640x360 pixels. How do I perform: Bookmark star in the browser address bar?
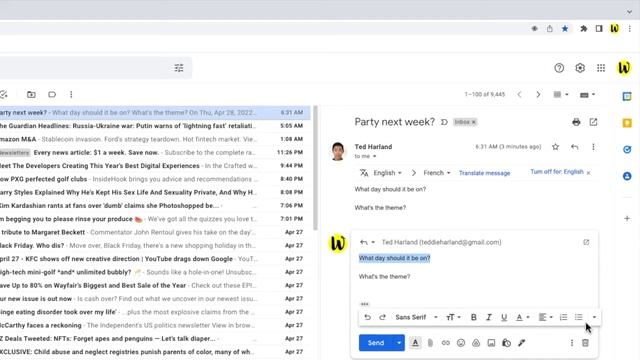[x=565, y=29]
